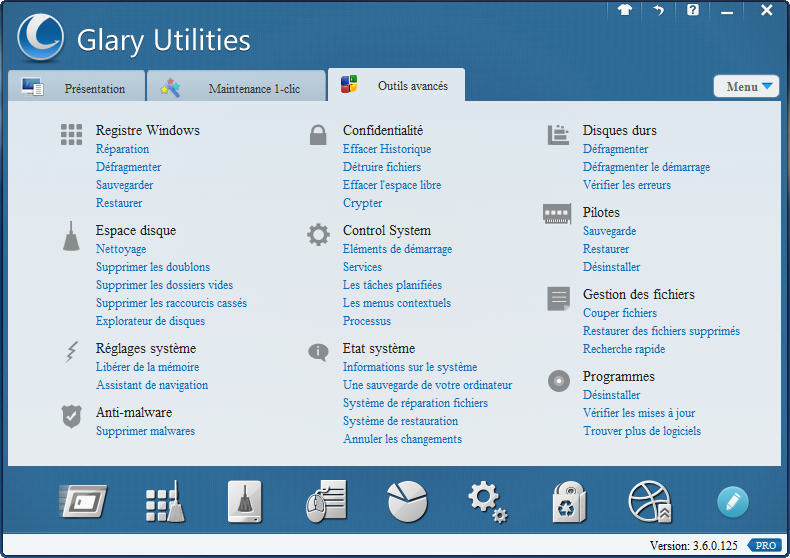Open Eléments de démarrage
Screen dimensions: 790x558
click(x=398, y=249)
